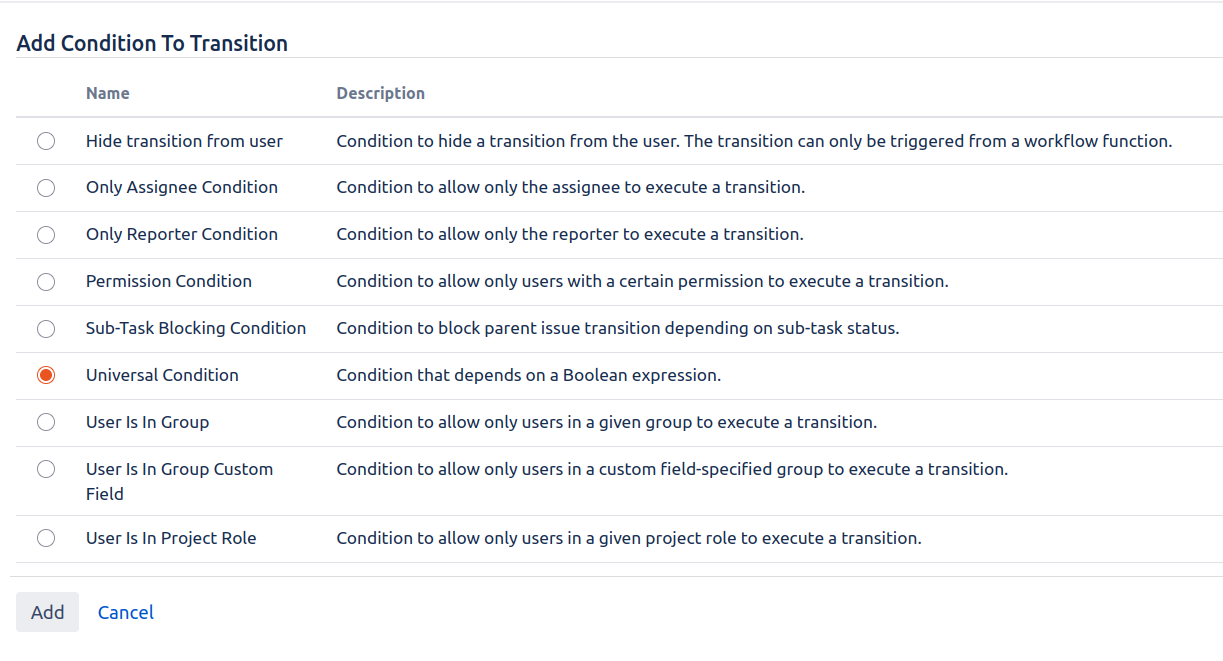Click the Universal Condition name label
1223x661 pixels.
click(162, 375)
